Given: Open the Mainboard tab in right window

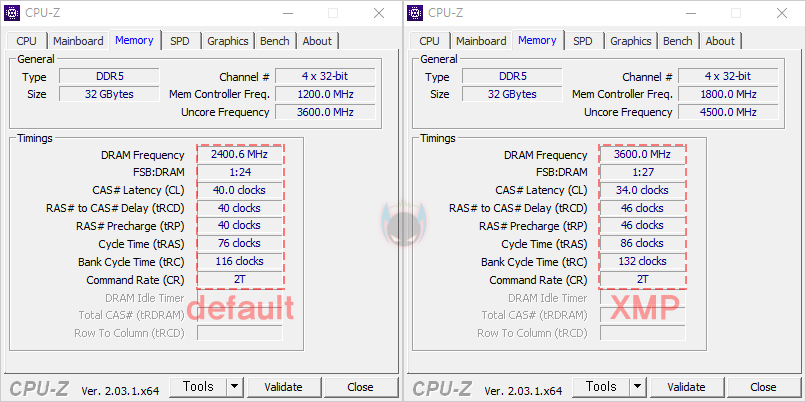Looking at the screenshot, I should (481, 41).
